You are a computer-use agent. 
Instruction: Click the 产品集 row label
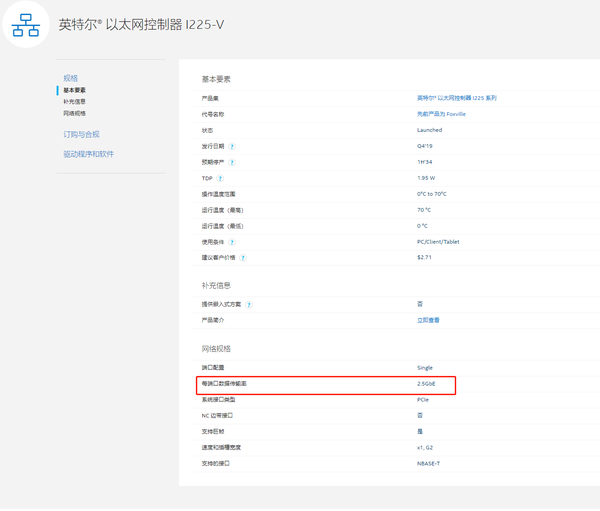pos(210,99)
